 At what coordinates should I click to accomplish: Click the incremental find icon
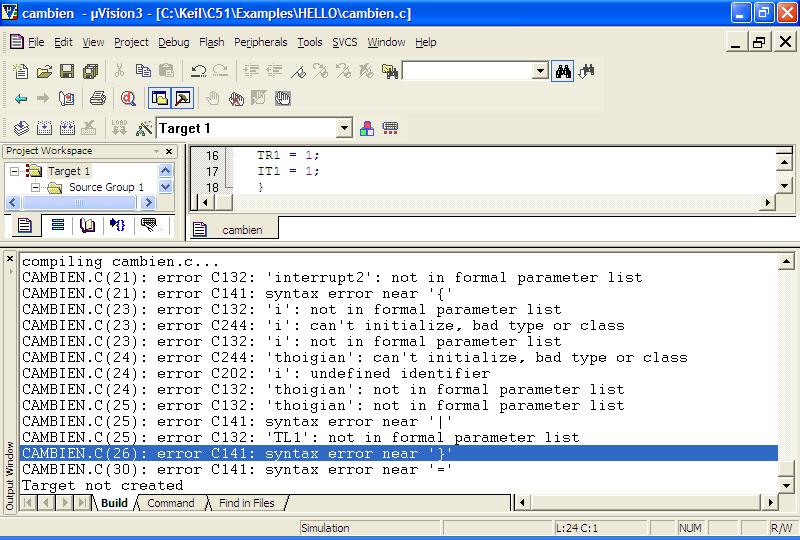(586, 71)
